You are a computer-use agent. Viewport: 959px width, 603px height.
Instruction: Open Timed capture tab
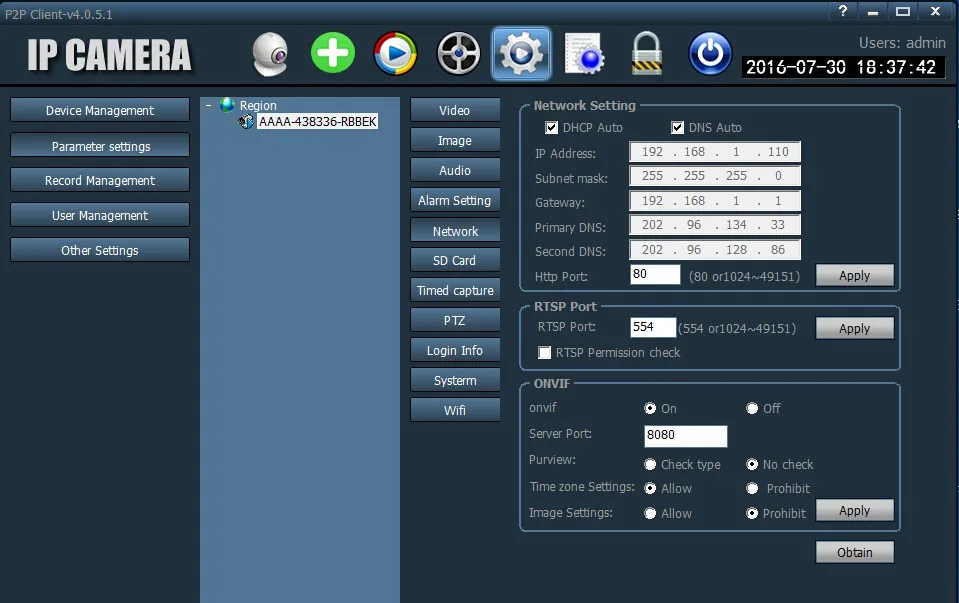454,290
